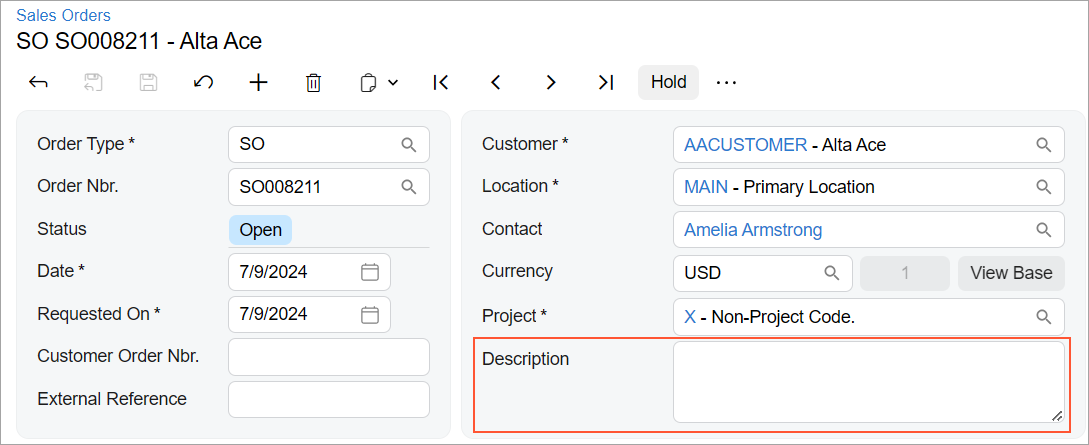Open the AACUSTOMER customer link
This screenshot has height=445, width=1089.
[x=745, y=145]
